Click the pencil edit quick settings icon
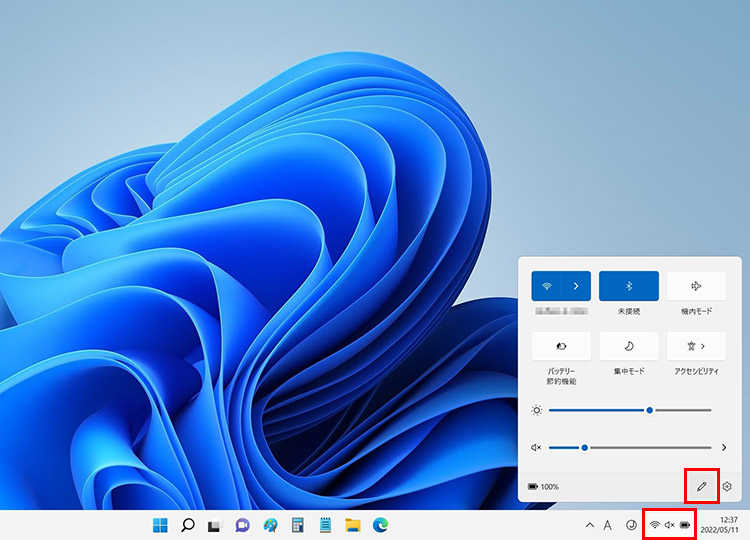Screen dimensions: 750x540 pos(702,486)
